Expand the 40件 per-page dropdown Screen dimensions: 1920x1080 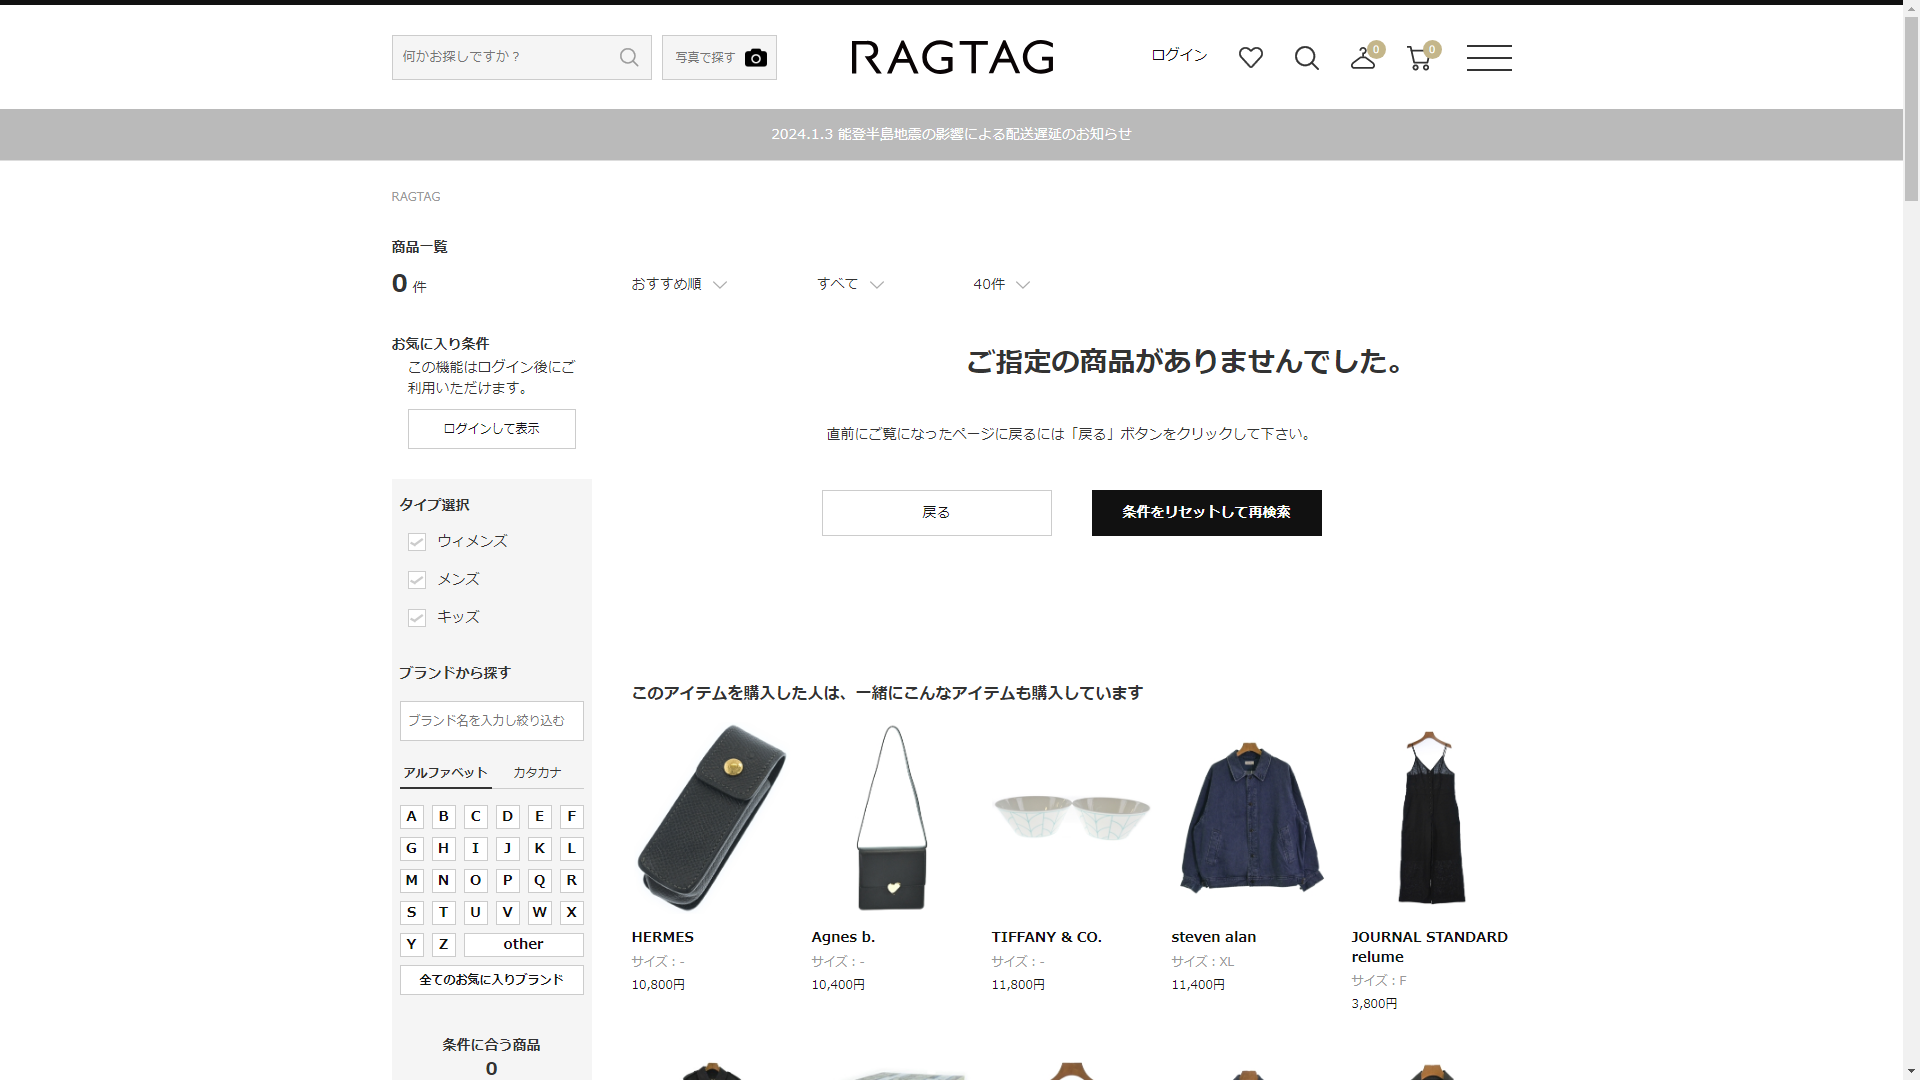click(x=1000, y=284)
